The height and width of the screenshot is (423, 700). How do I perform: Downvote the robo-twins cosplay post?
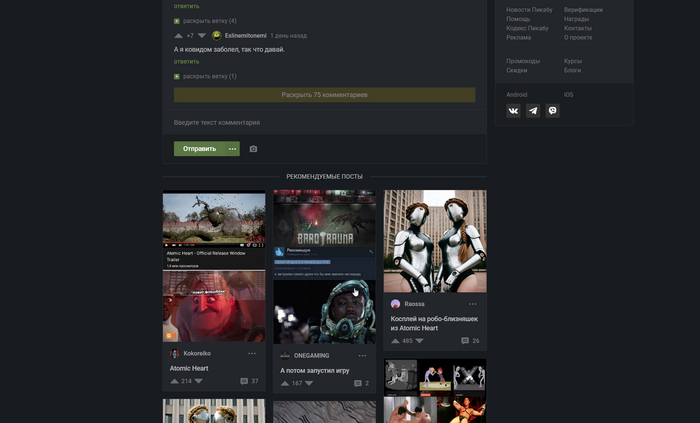(x=419, y=341)
